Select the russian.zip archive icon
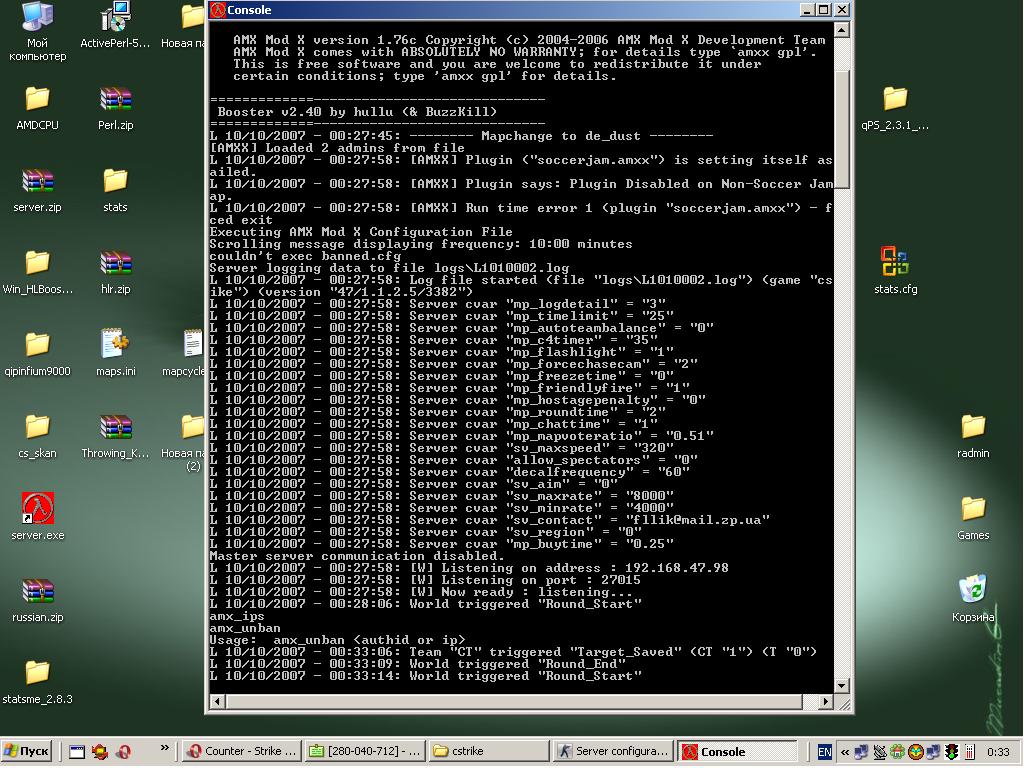 click(37, 600)
